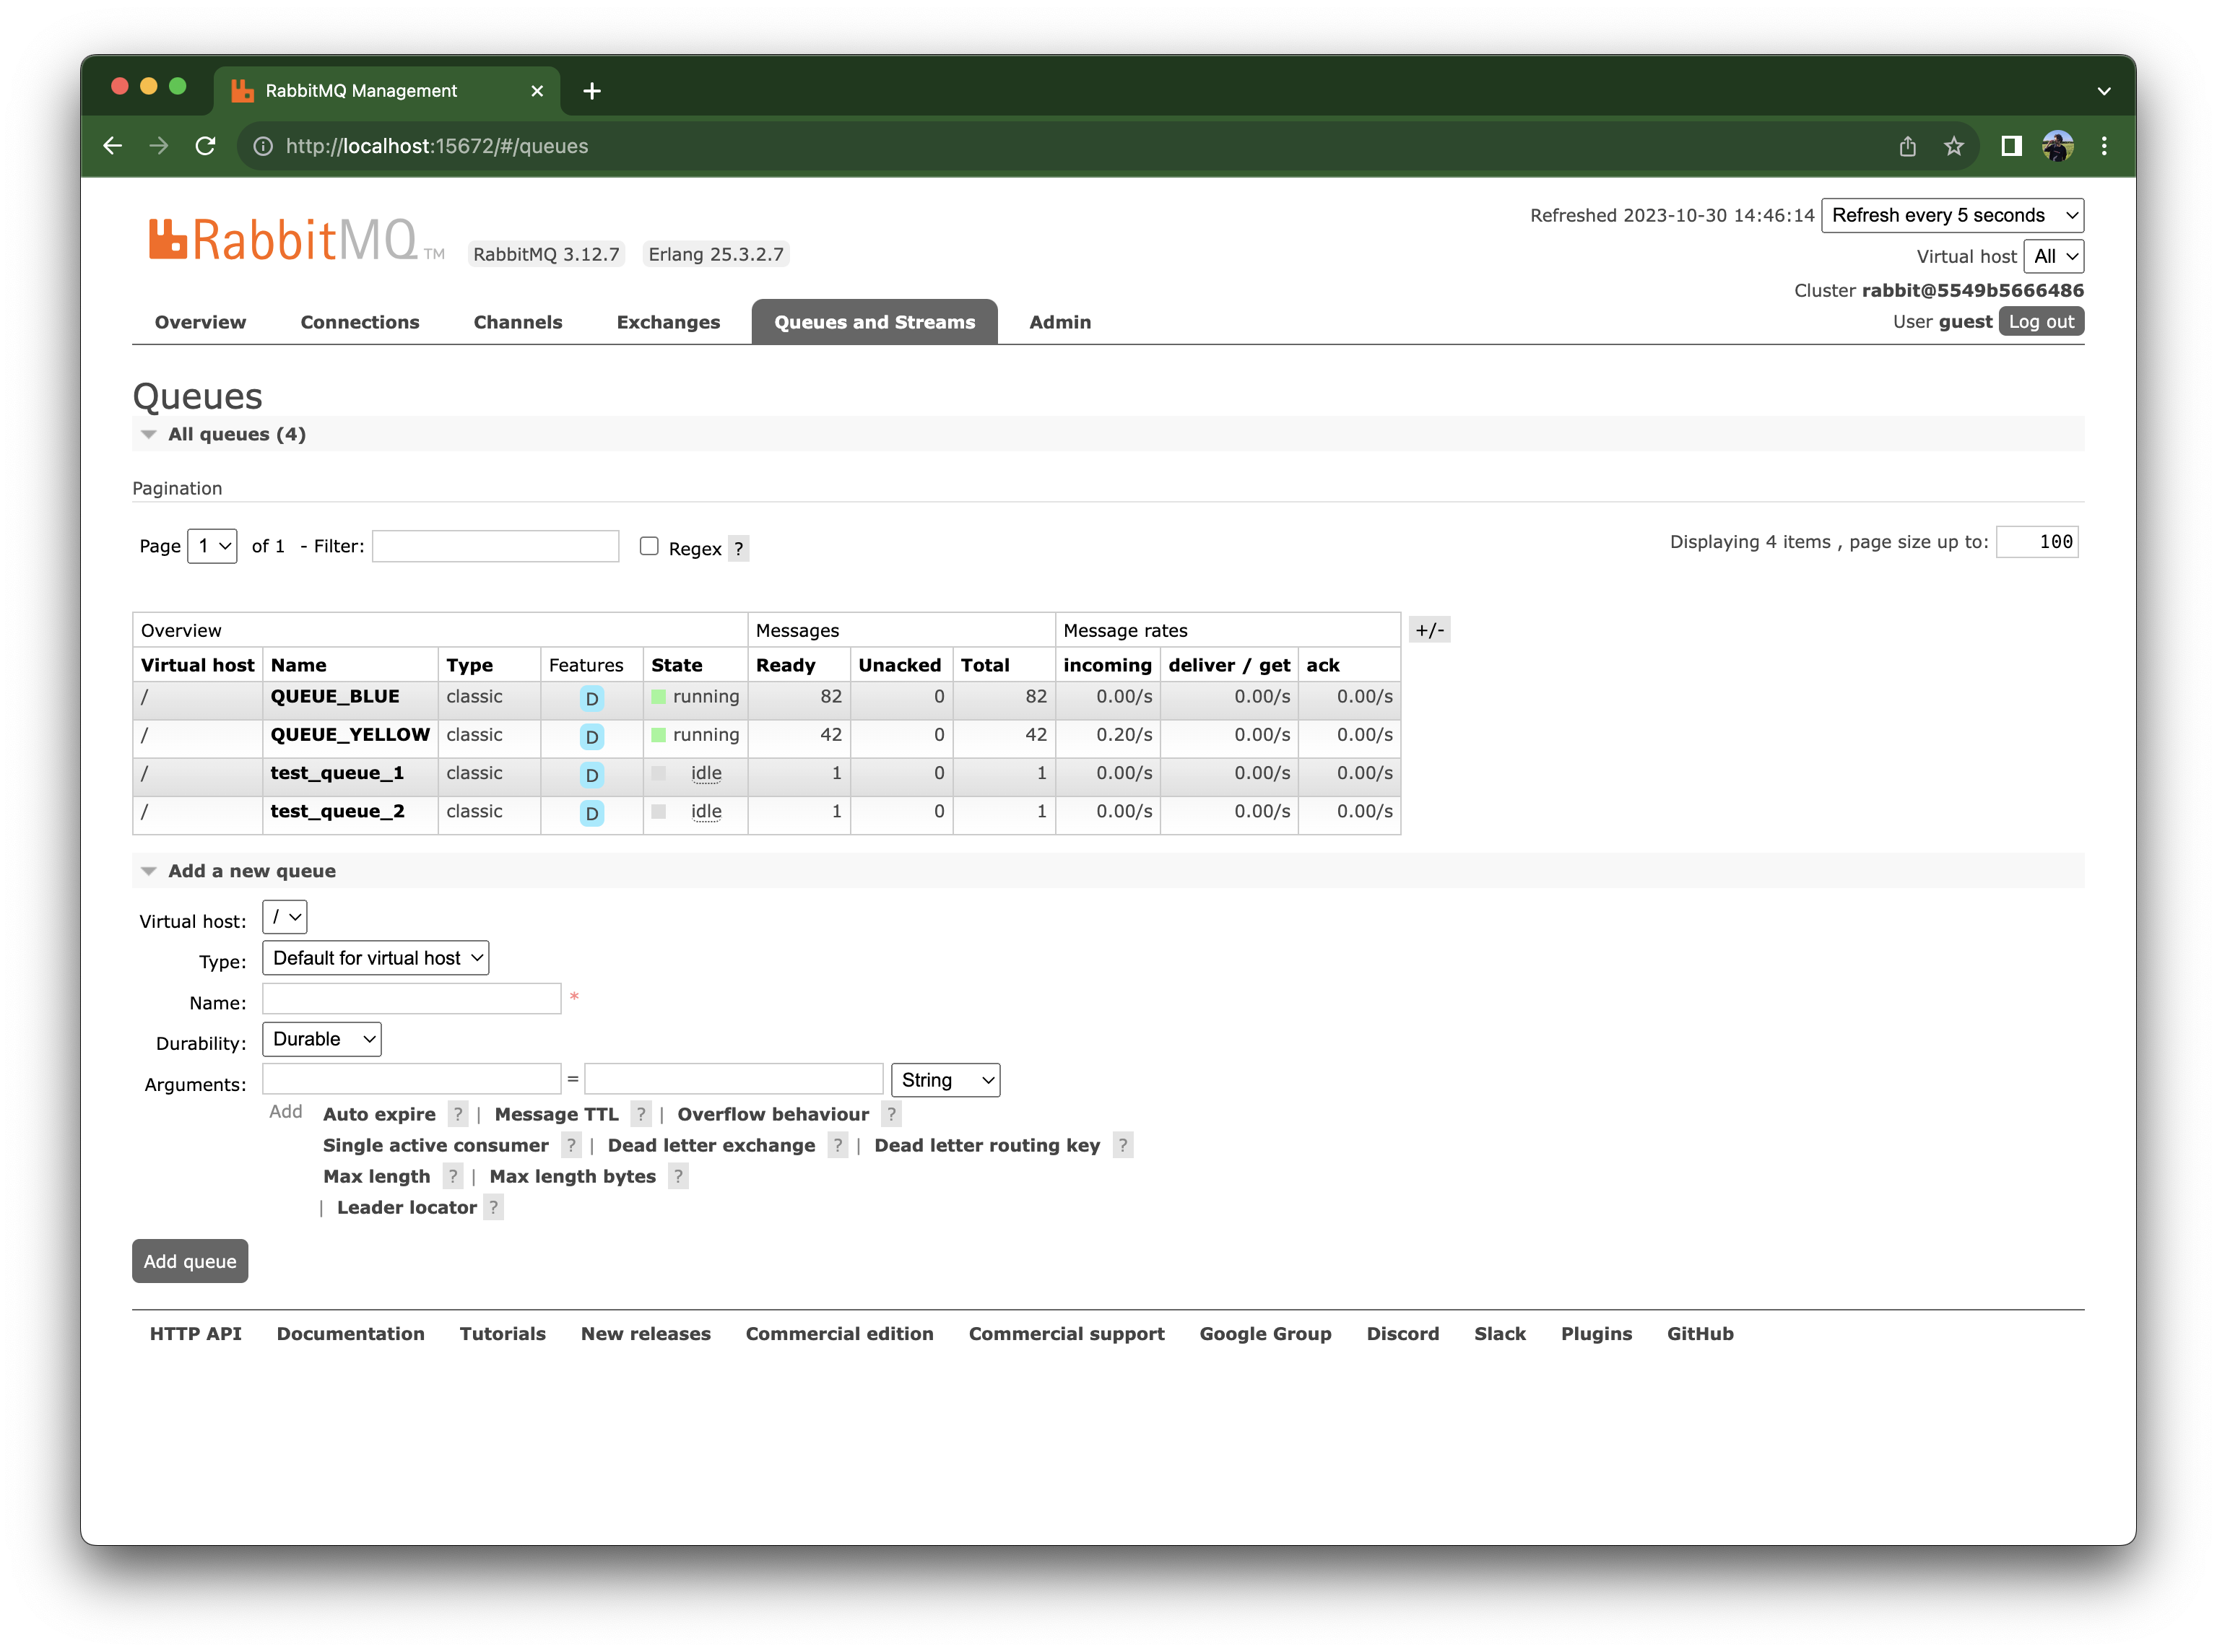The height and width of the screenshot is (1652, 2217).
Task: Click the site info icon in address bar
Action: (263, 146)
